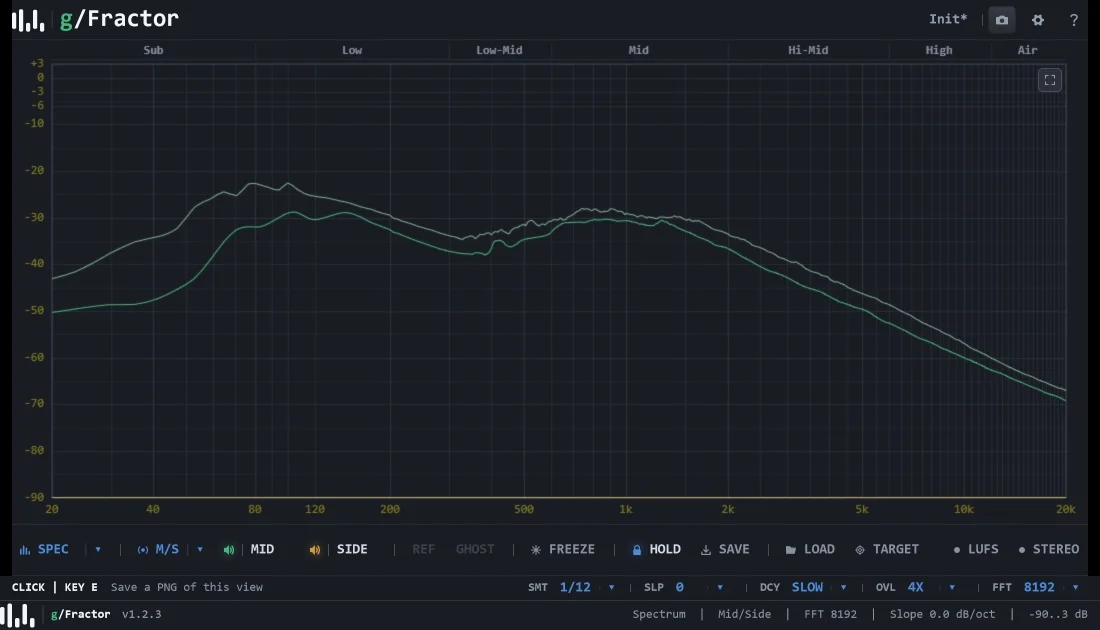This screenshot has height=630, width=1100.
Task: Expand the SMT smoothing dropdown arrow
Action: pyautogui.click(x=611, y=587)
